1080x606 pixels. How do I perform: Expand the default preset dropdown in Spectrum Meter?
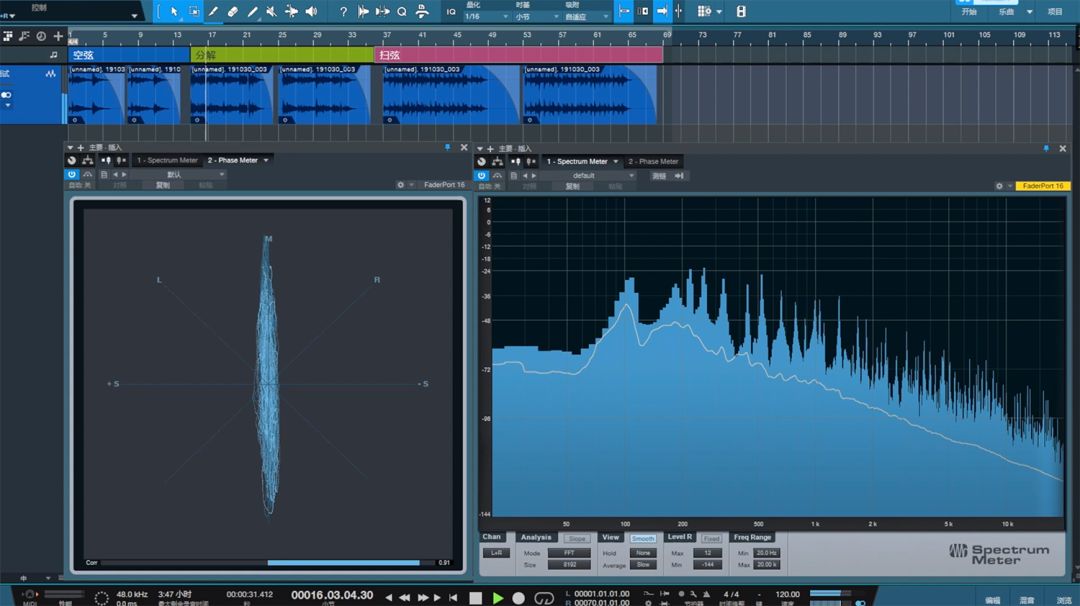pyautogui.click(x=590, y=175)
